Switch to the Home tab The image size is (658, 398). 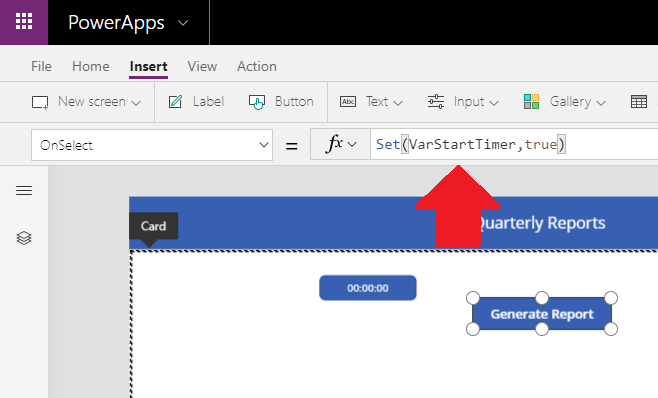(x=91, y=66)
